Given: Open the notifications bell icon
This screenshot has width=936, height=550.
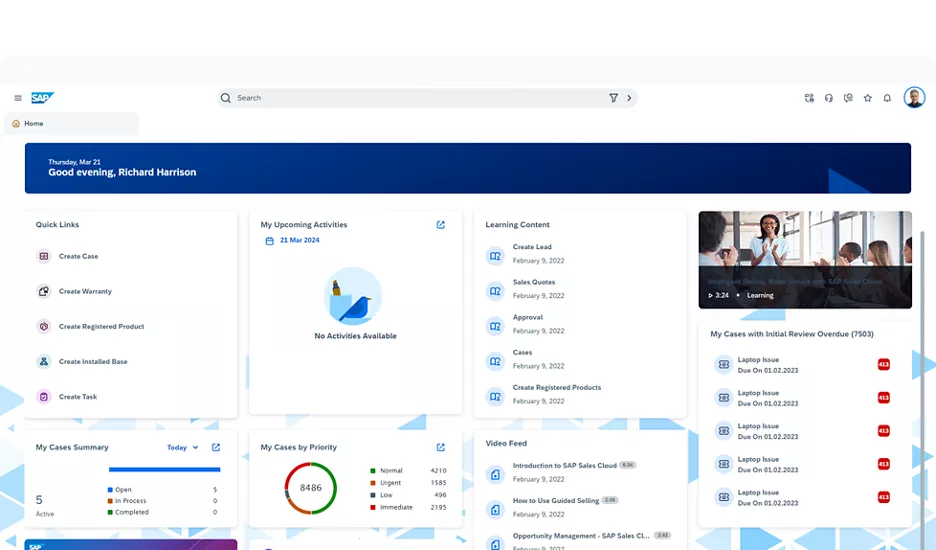Looking at the screenshot, I should [887, 98].
